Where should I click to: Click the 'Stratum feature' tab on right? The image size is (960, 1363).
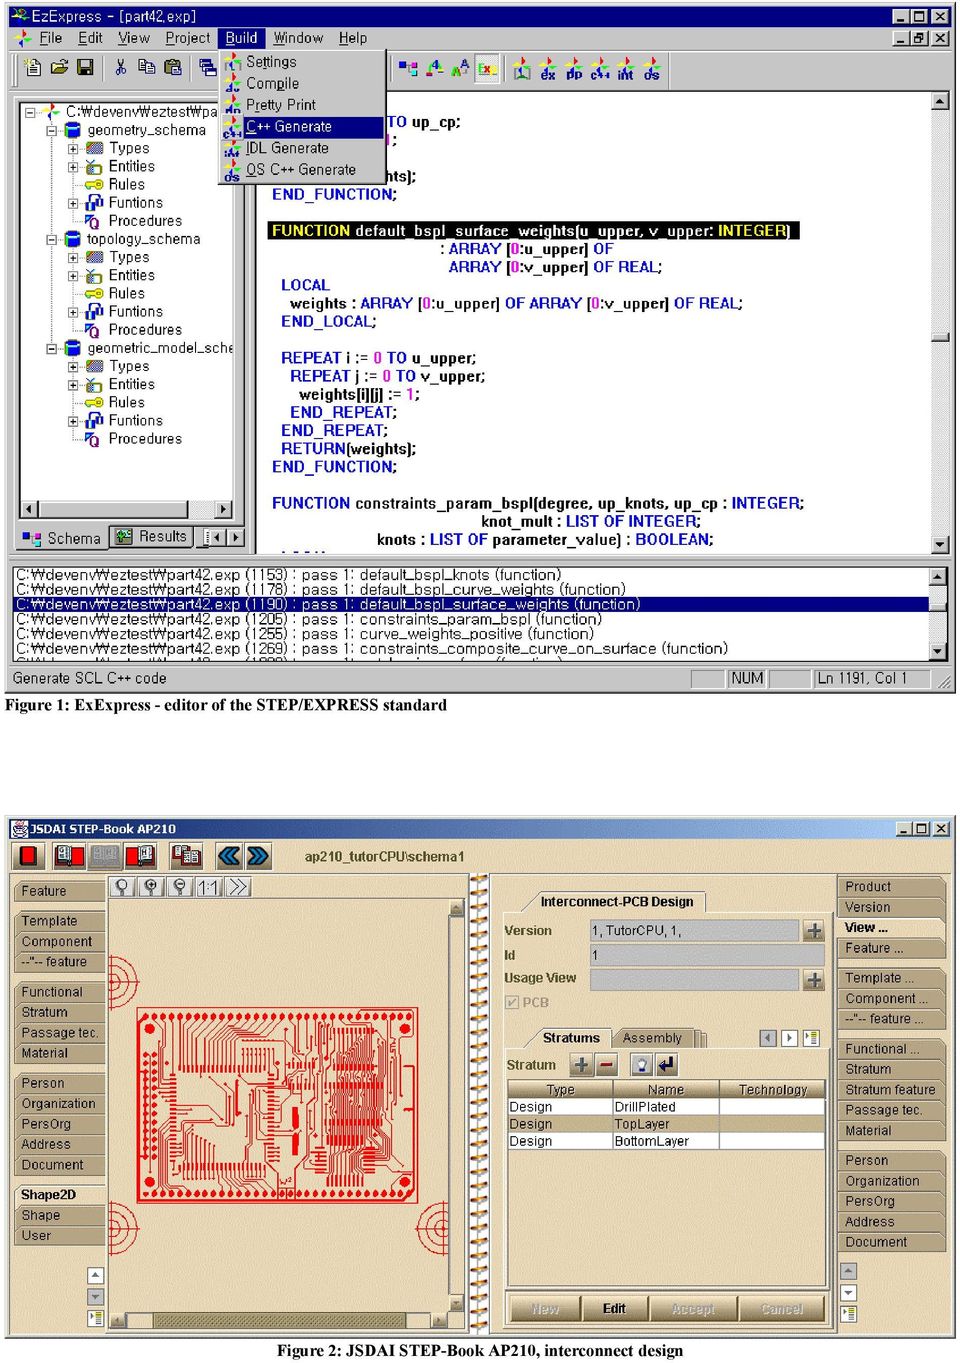tap(891, 1090)
